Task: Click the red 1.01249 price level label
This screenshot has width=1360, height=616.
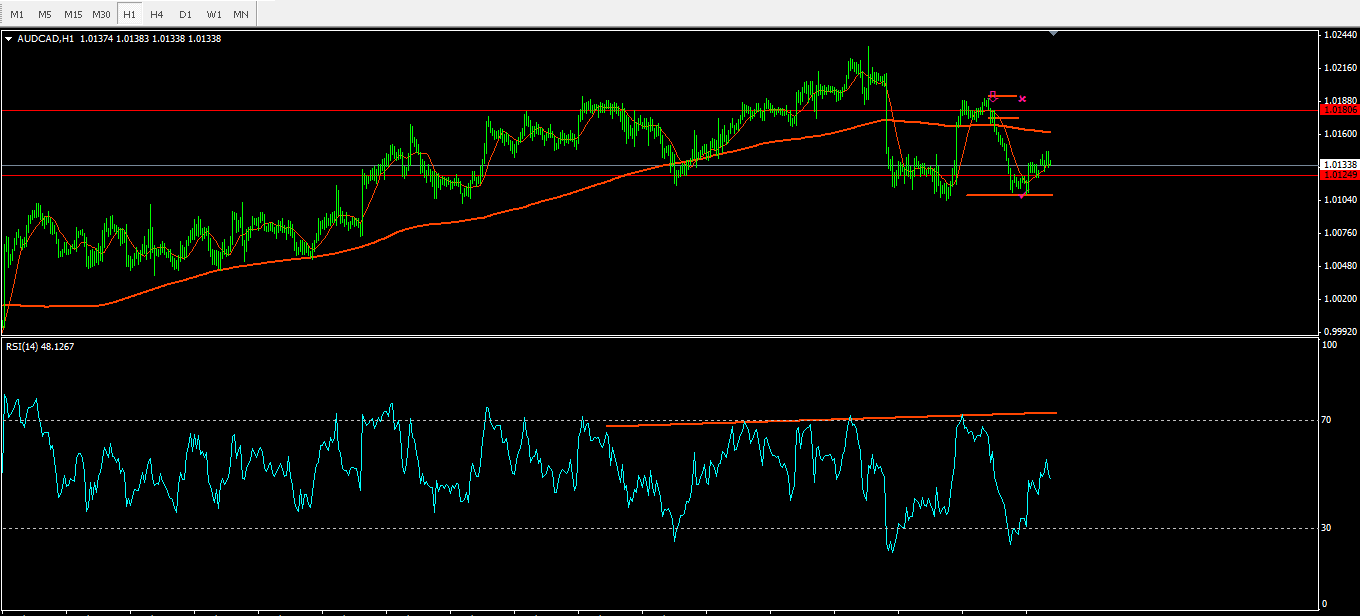Action: 1338,175
